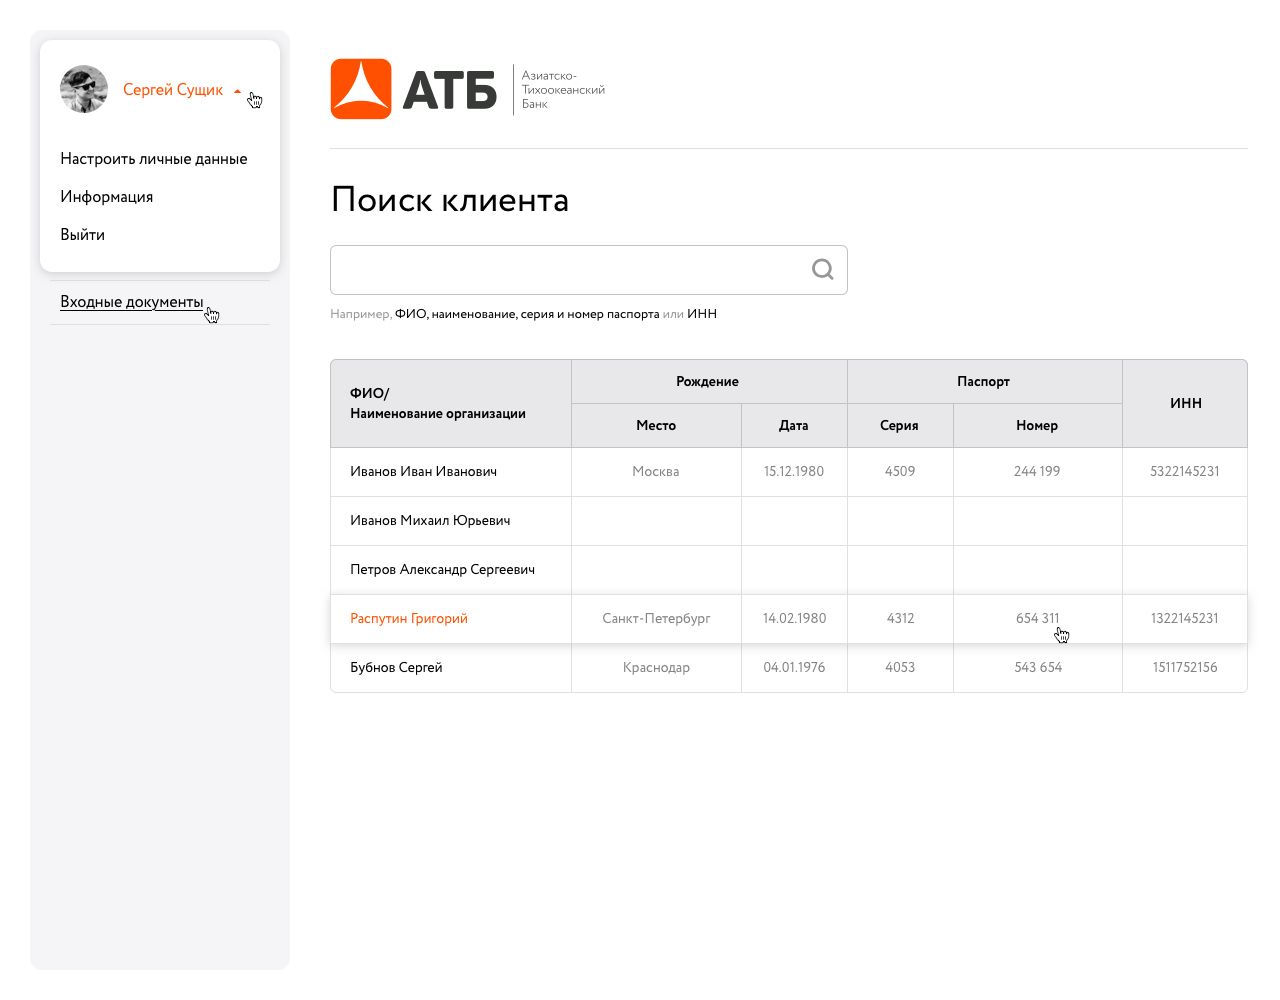Click the Паспорт column group header
Screen dimensions: 1280x1000
[985, 381]
